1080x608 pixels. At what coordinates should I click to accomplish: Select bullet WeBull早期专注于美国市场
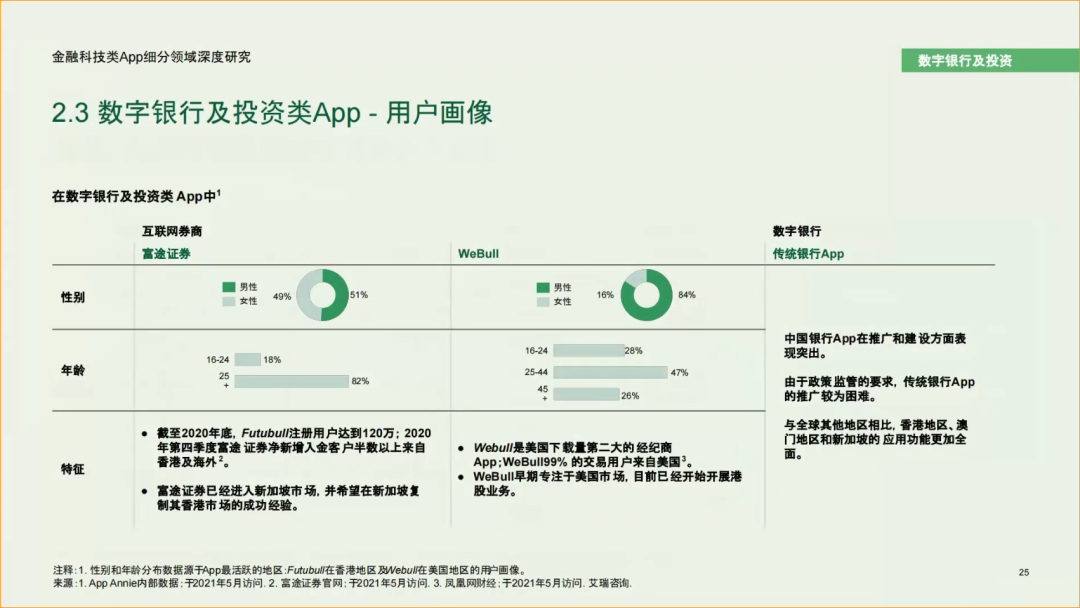[x=600, y=483]
